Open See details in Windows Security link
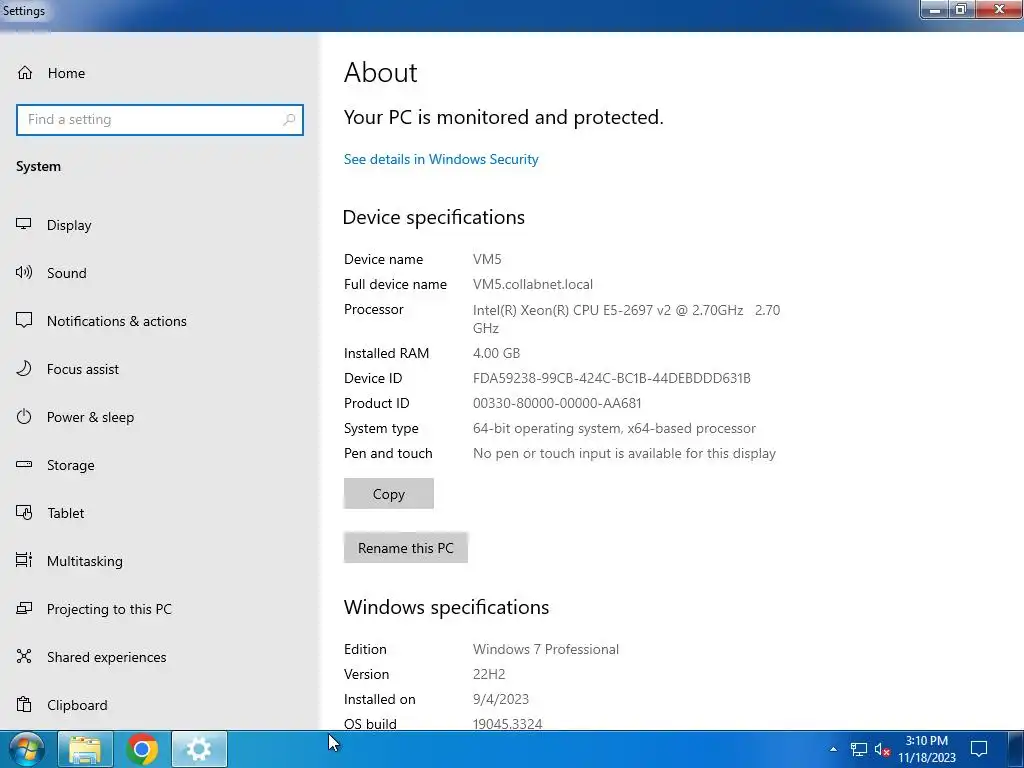Viewport: 1024px width, 768px height. point(441,159)
